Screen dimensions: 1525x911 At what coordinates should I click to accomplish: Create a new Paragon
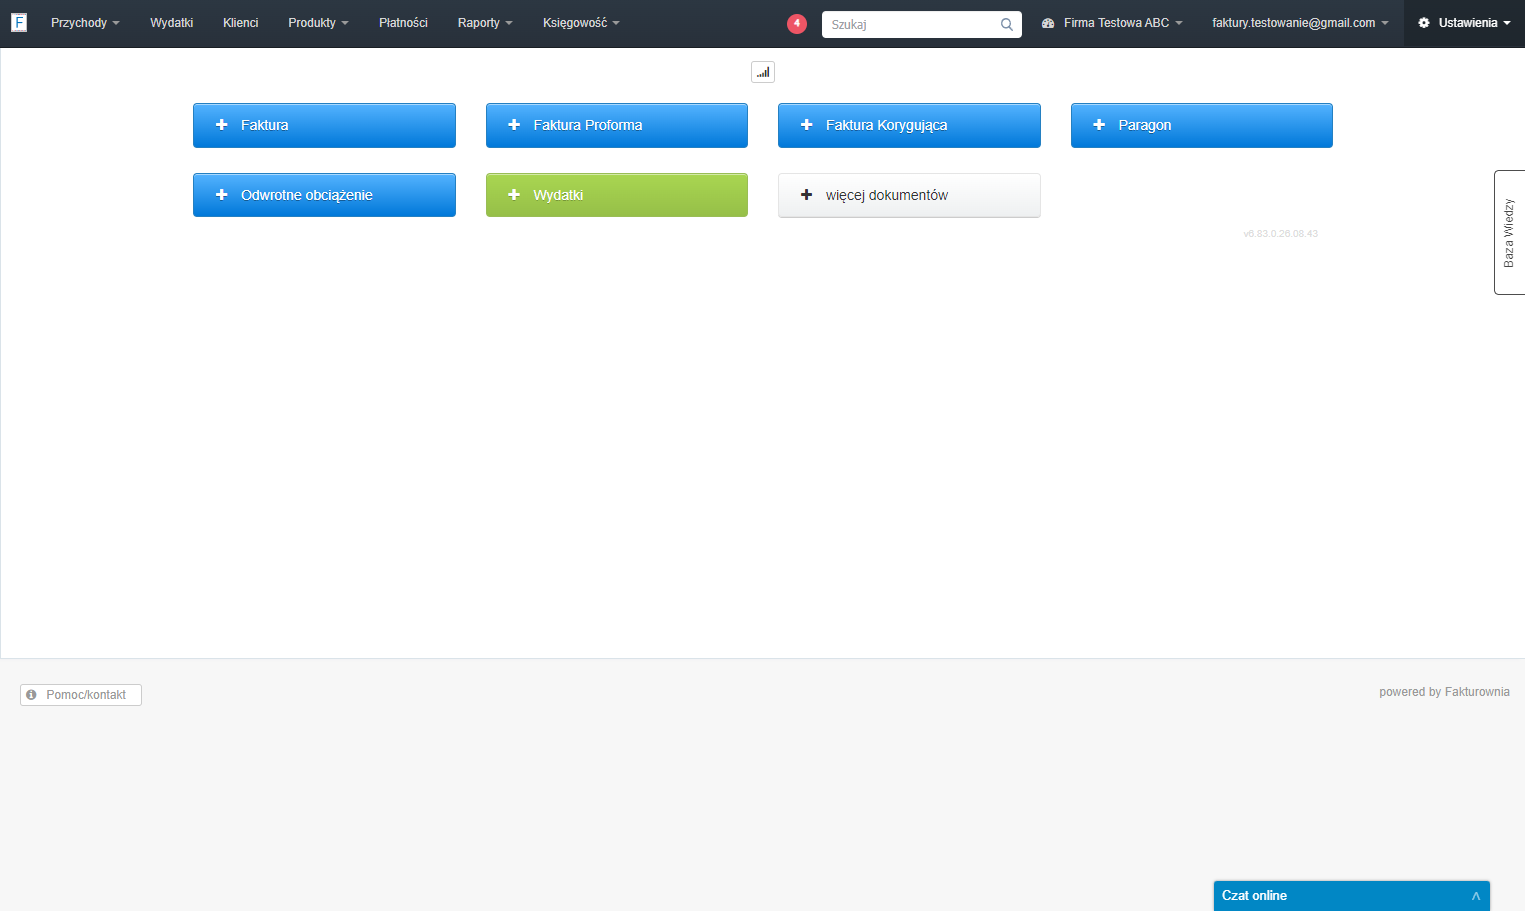[x=1202, y=125]
